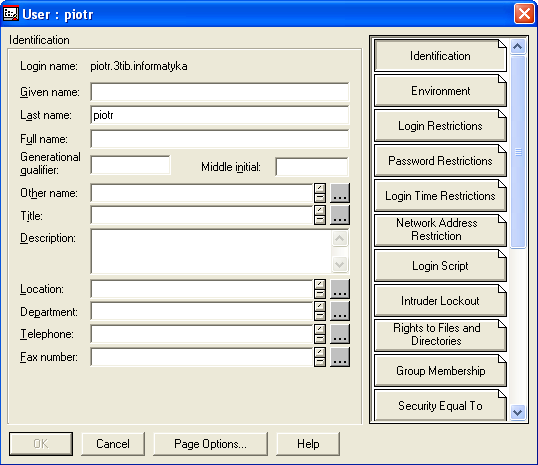Click the page list down arrow
This screenshot has width=538, height=465.
pyautogui.click(x=518, y=412)
